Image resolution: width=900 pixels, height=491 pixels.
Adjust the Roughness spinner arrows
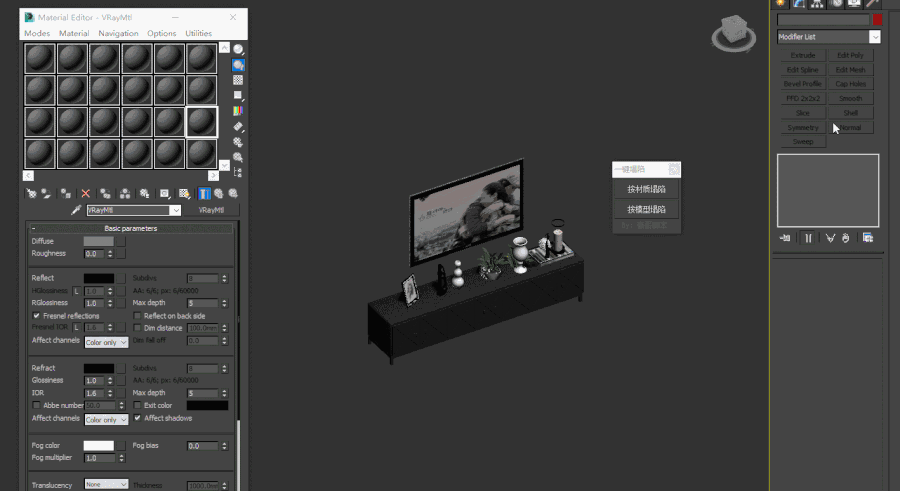(x=110, y=254)
